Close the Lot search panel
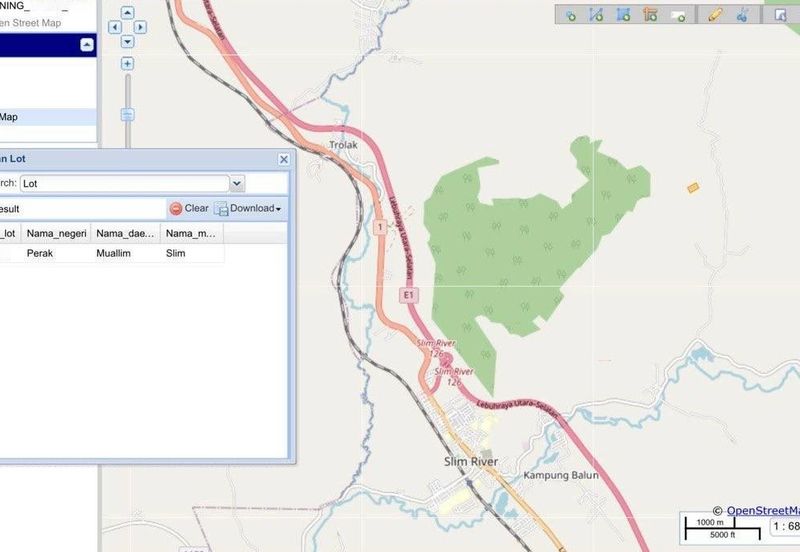The image size is (800, 552). [x=284, y=159]
